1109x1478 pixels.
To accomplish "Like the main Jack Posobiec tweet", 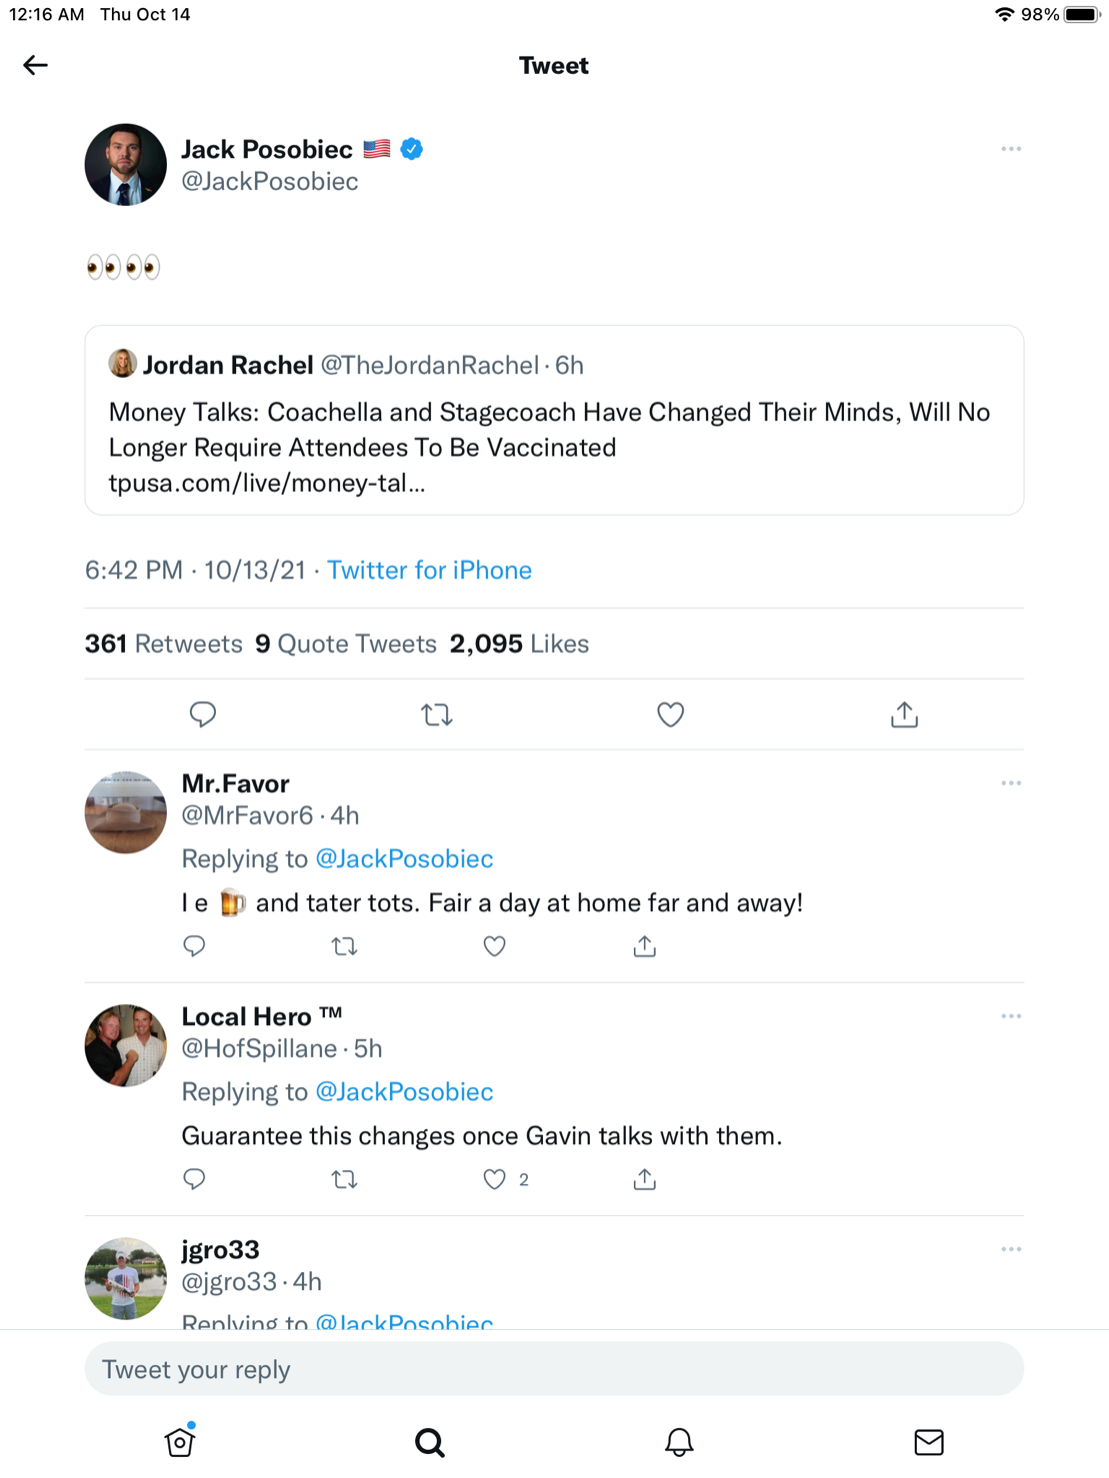I will [x=670, y=714].
